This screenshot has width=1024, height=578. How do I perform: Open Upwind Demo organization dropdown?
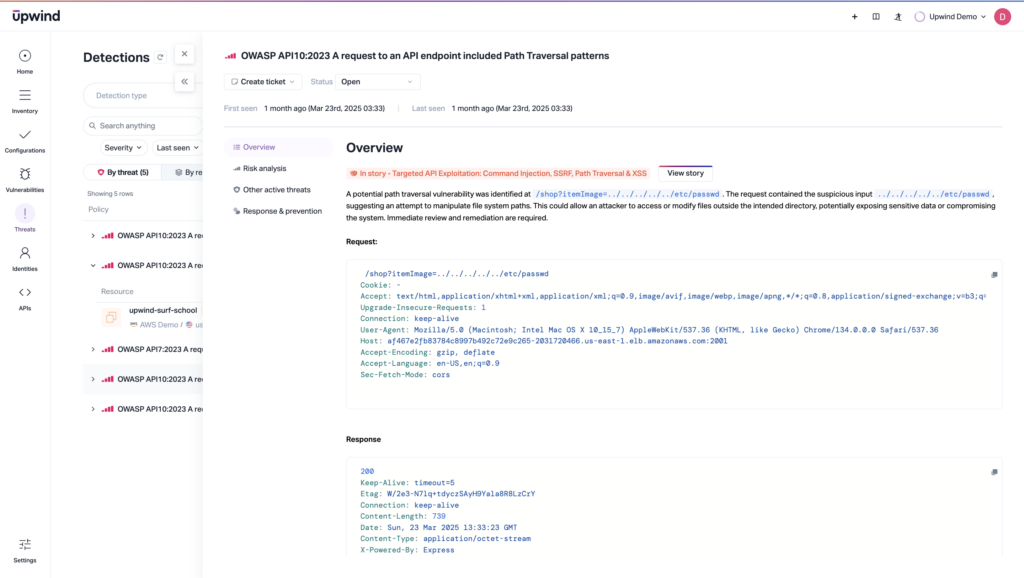tap(951, 17)
